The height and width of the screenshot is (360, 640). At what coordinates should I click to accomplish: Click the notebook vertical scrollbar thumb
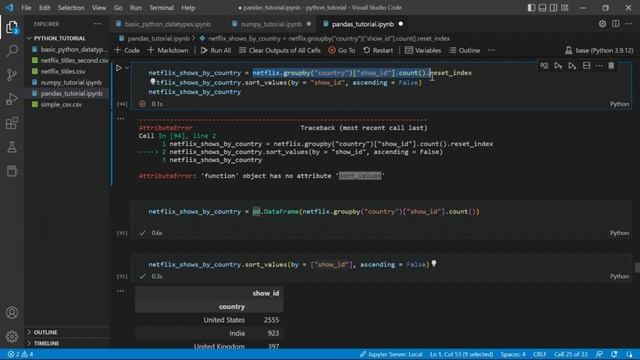637,267
